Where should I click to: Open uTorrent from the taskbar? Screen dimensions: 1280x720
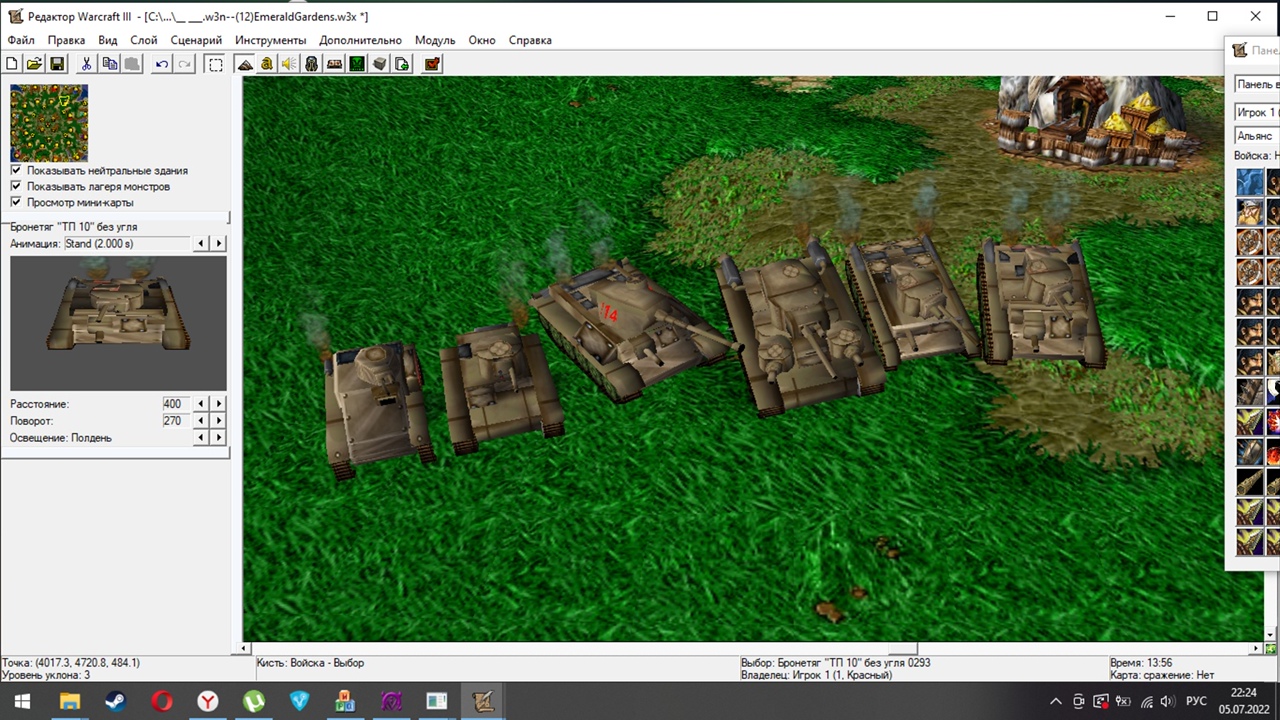point(253,701)
